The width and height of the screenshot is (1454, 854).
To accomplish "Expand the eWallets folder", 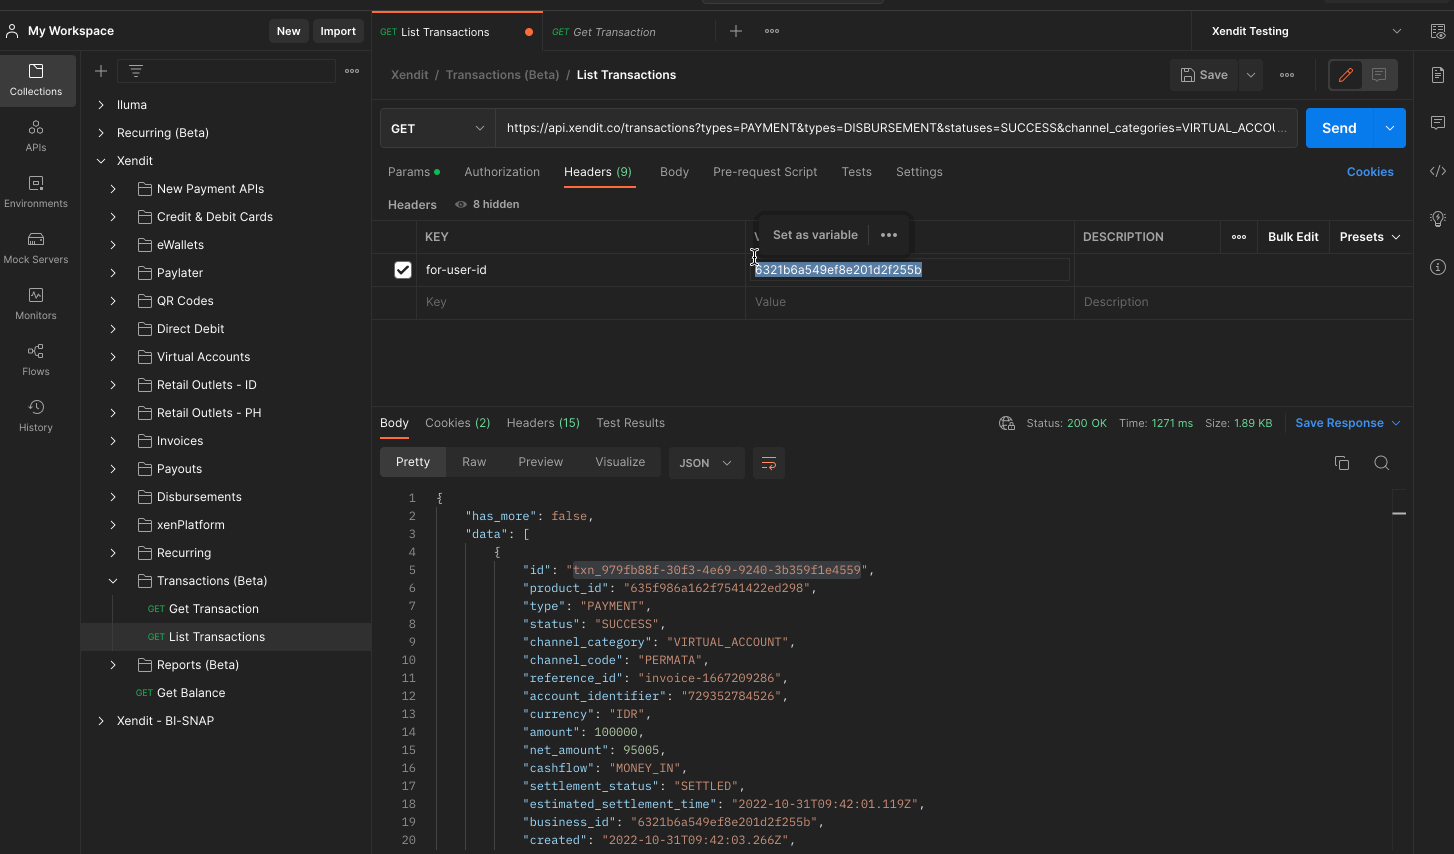I will point(113,245).
